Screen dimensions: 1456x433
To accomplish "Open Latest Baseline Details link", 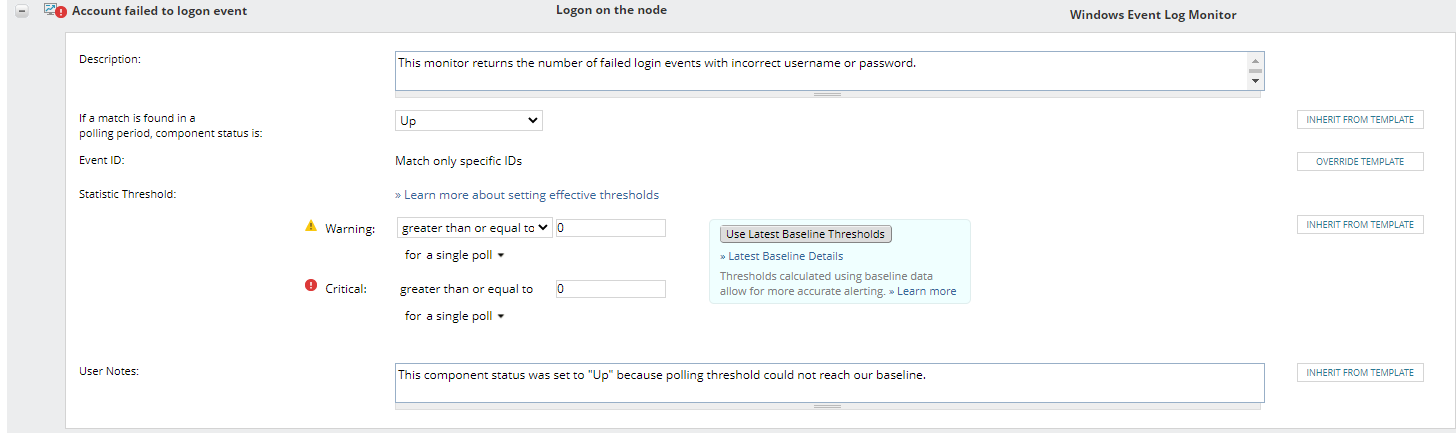I will (780, 256).
